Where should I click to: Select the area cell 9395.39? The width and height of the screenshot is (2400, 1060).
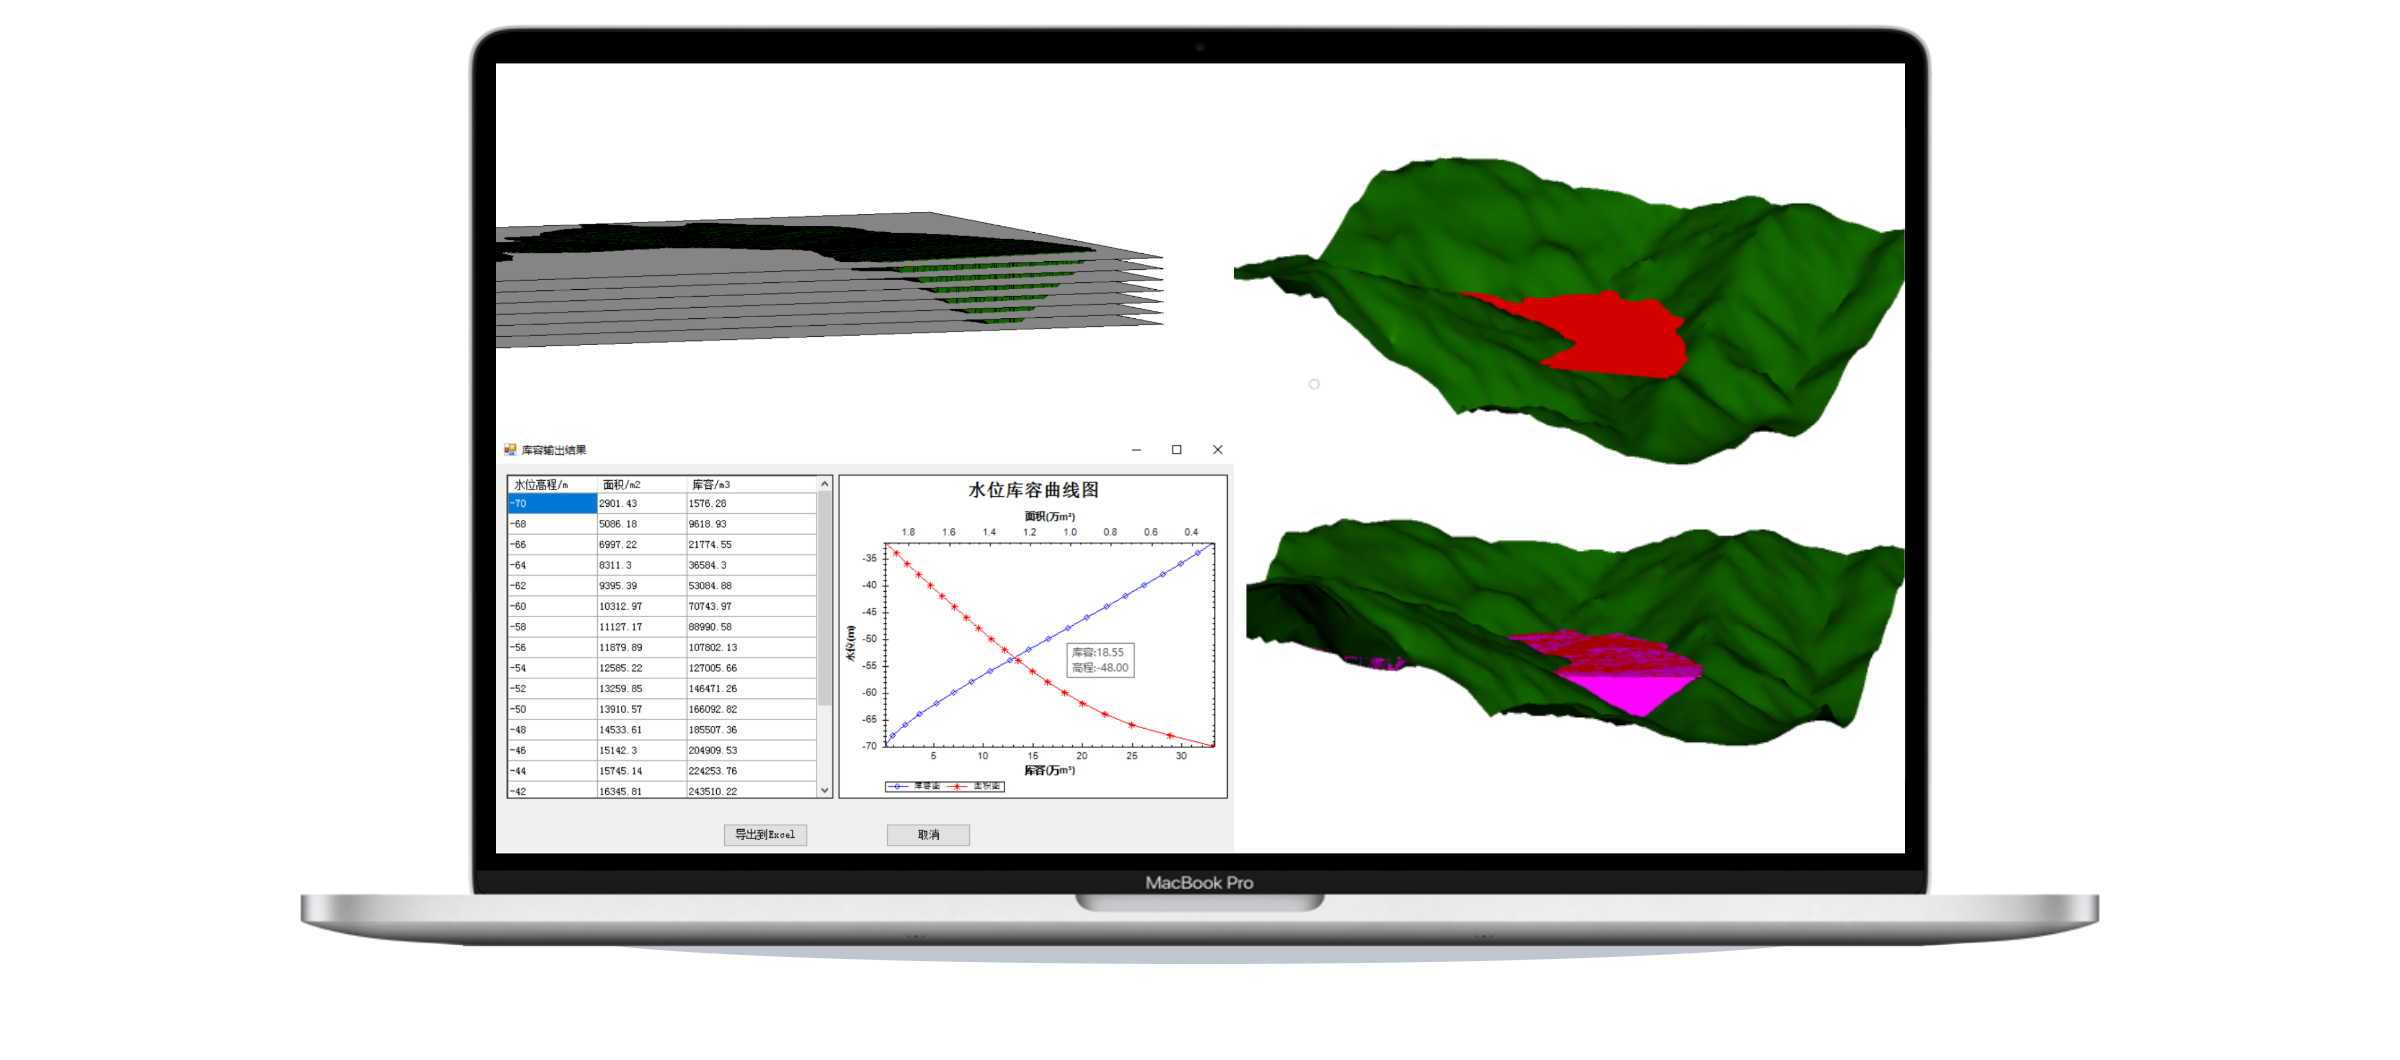coord(641,586)
